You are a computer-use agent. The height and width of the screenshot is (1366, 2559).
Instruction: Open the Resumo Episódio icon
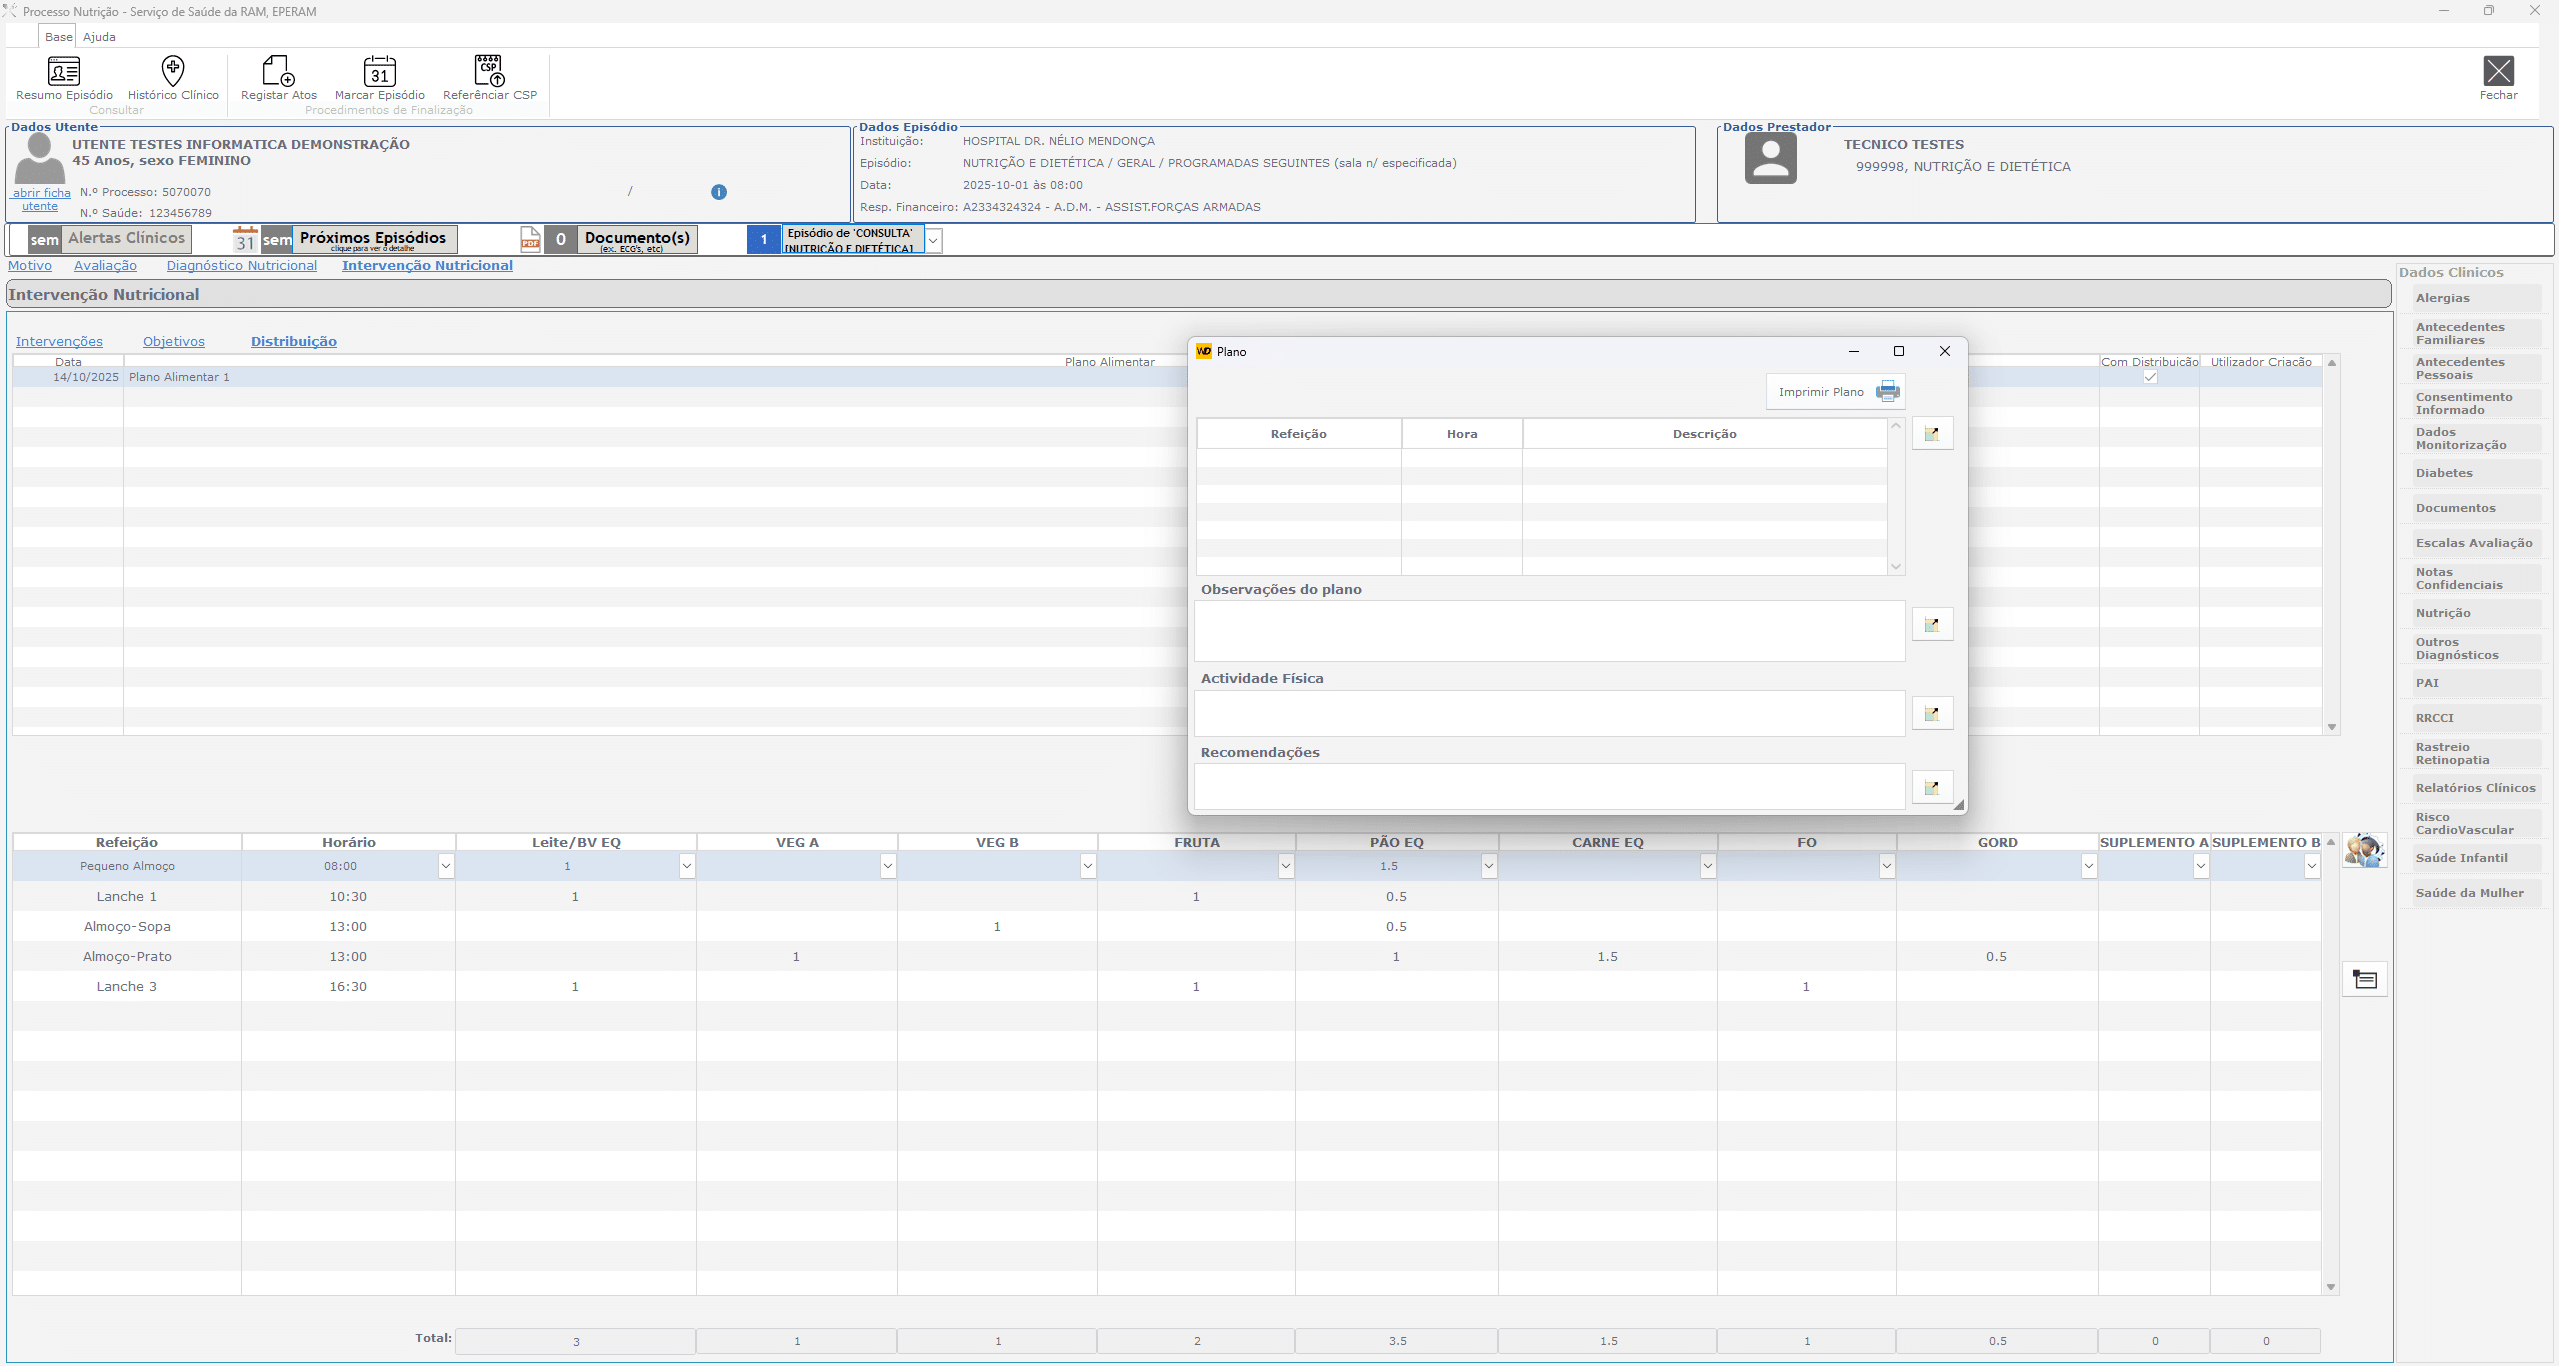[64, 72]
